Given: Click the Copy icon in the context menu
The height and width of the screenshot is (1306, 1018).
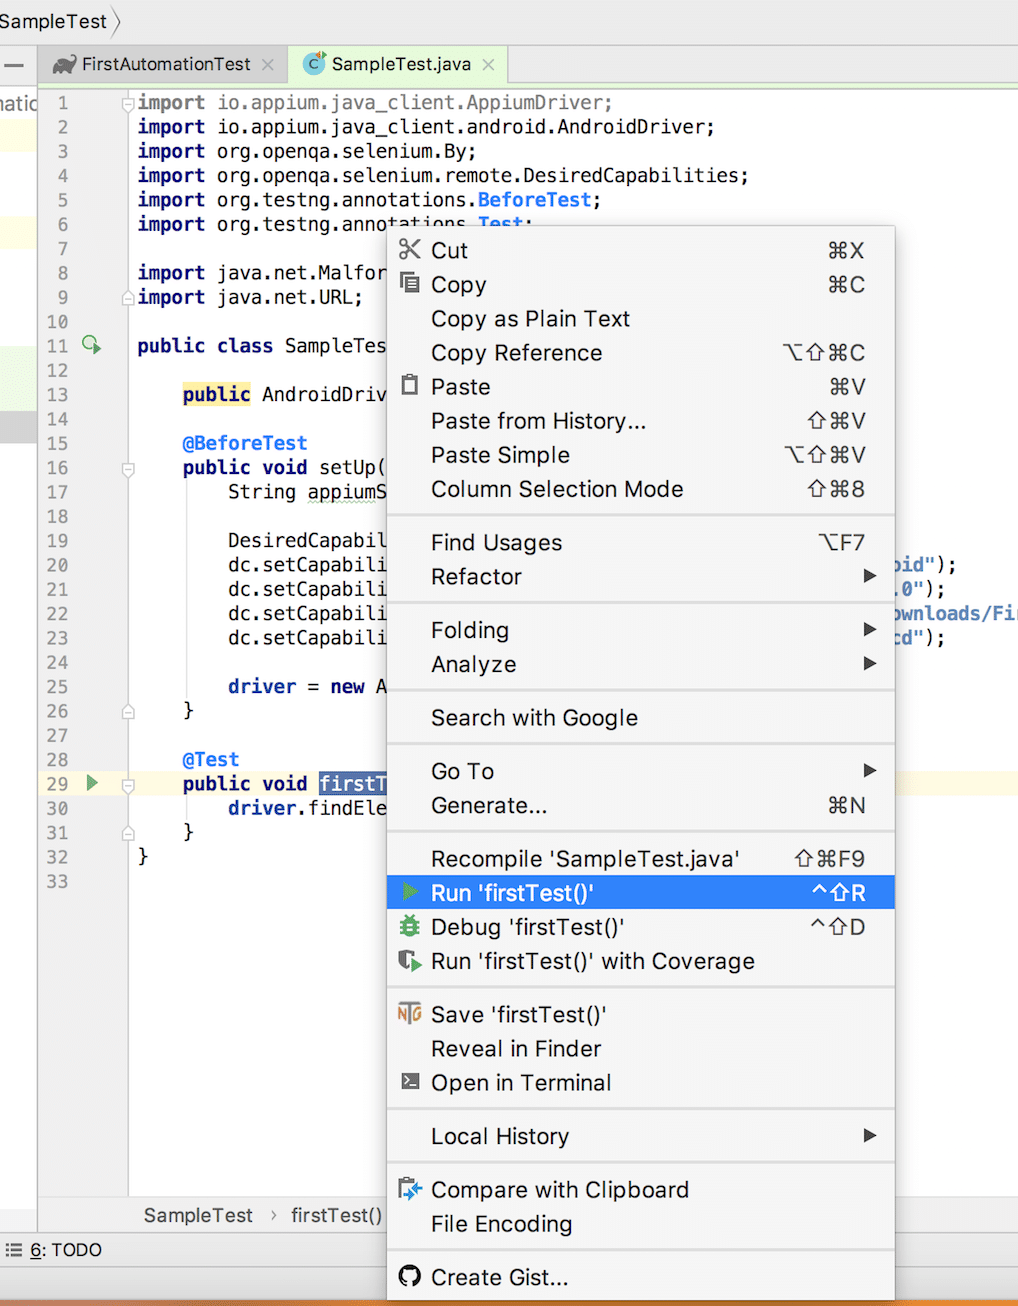Looking at the screenshot, I should 409,284.
